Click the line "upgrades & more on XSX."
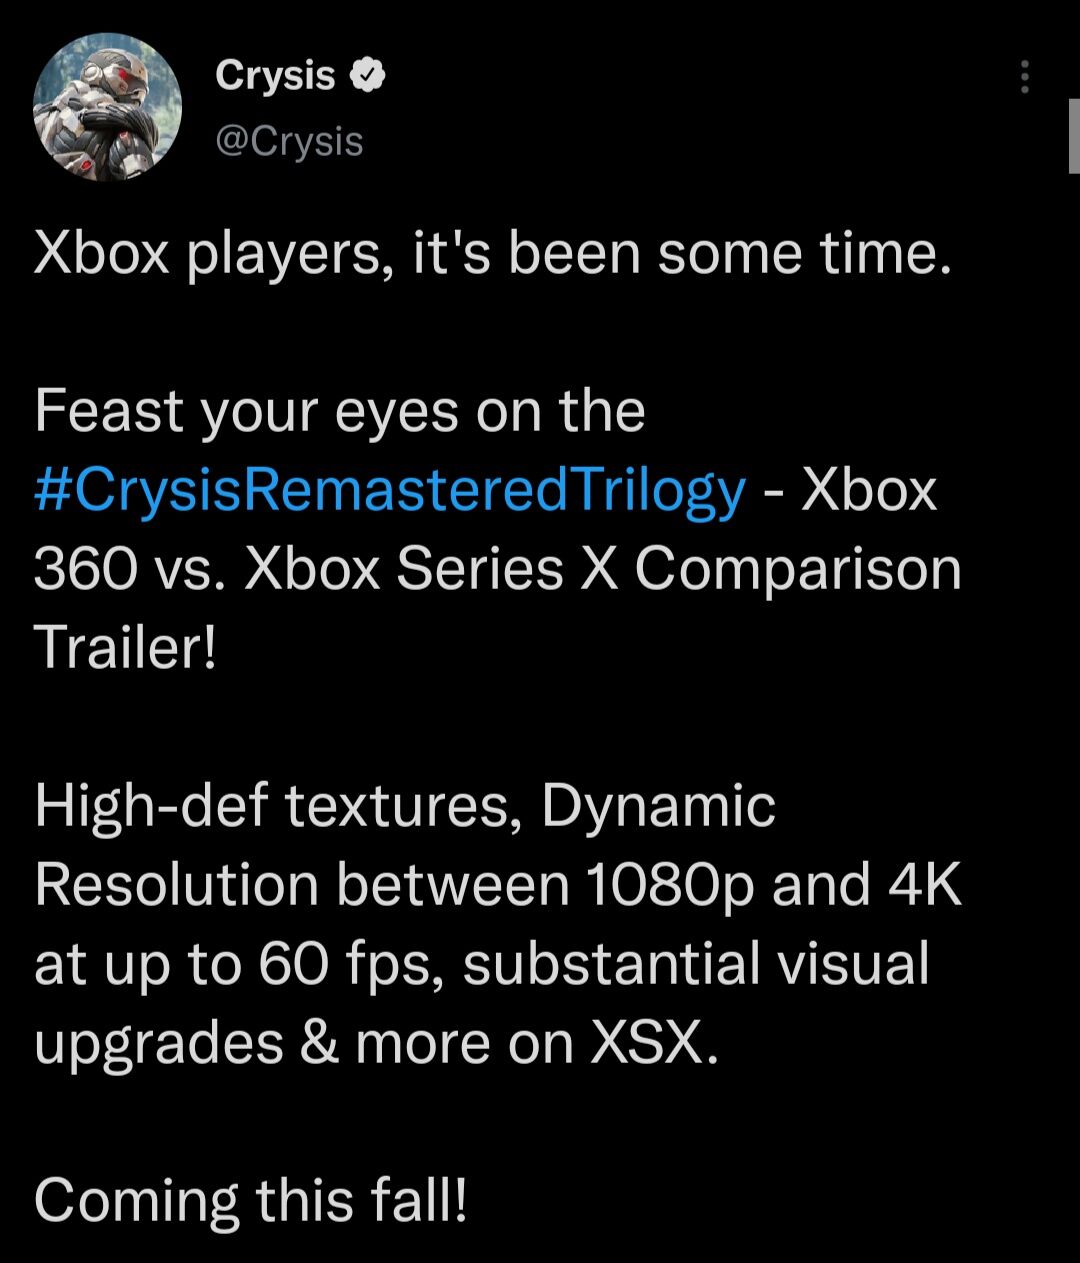The image size is (1080, 1263). [x=376, y=1043]
